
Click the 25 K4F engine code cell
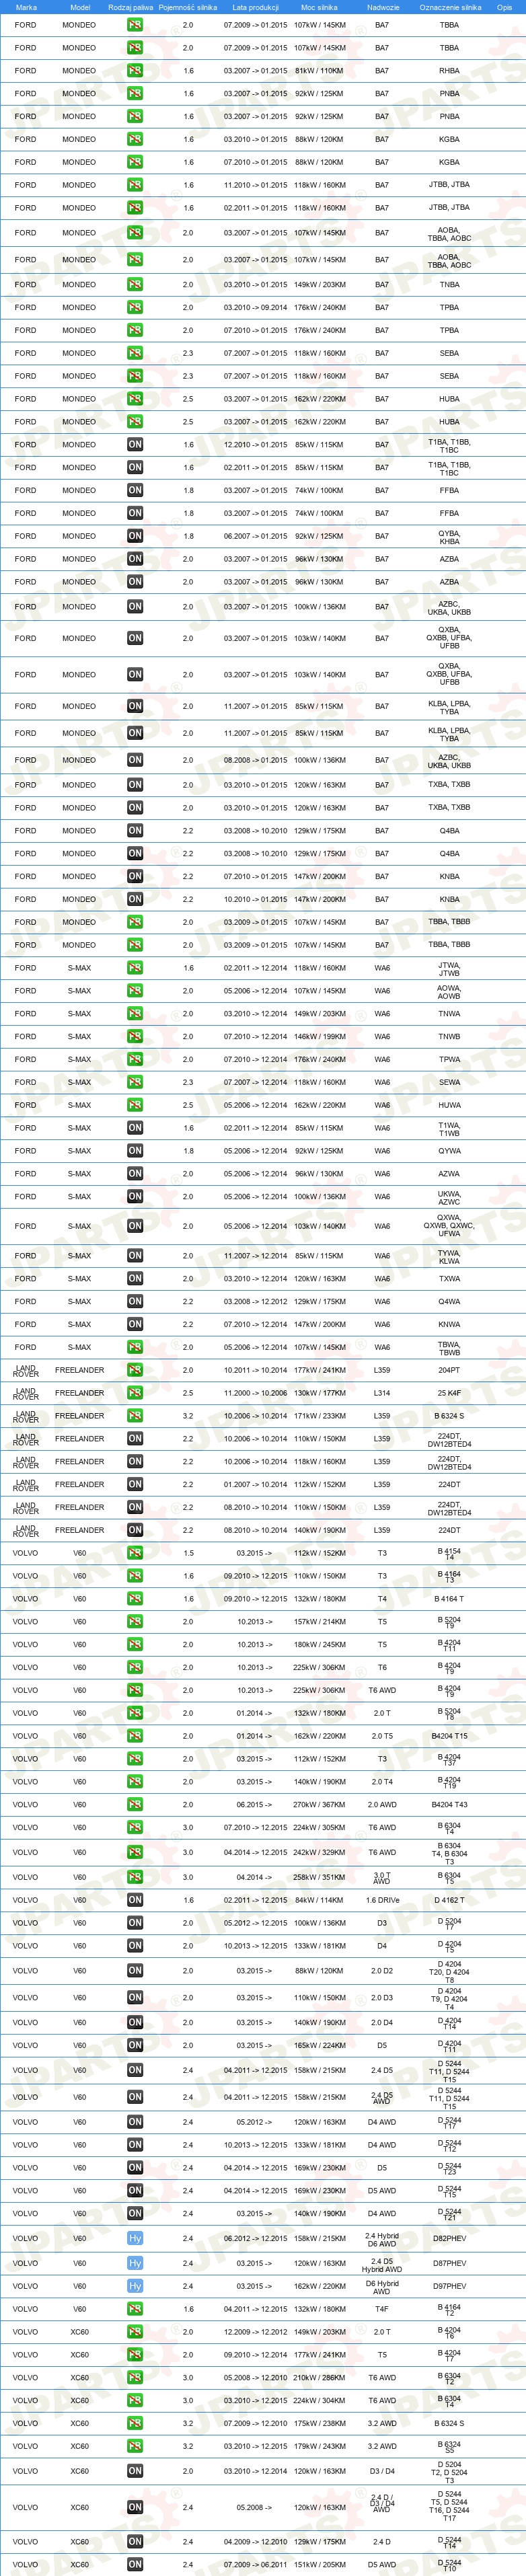450,1393
